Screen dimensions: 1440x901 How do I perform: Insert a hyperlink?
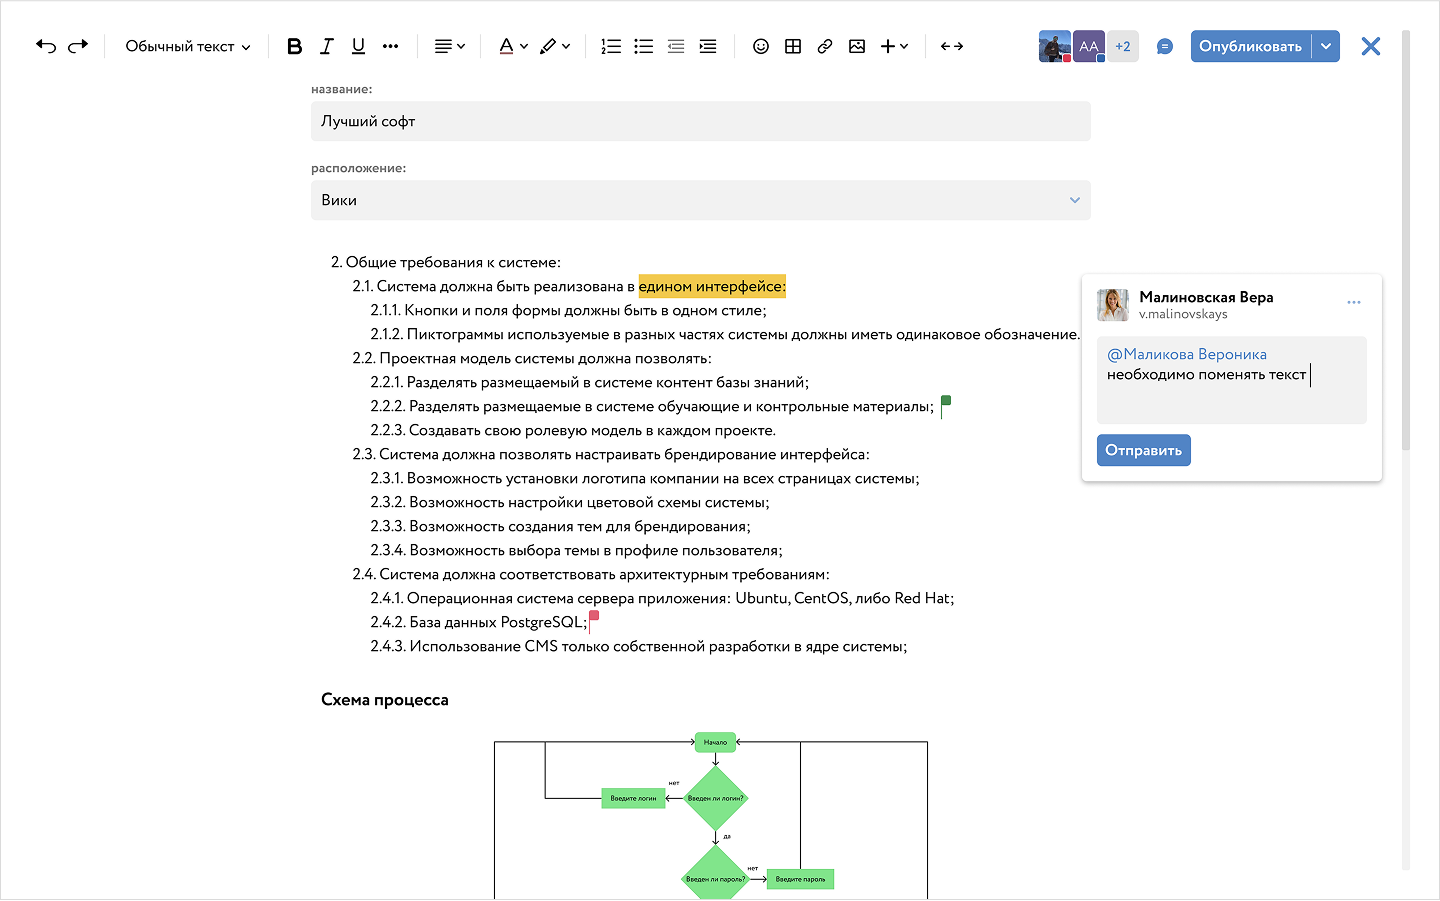click(825, 46)
